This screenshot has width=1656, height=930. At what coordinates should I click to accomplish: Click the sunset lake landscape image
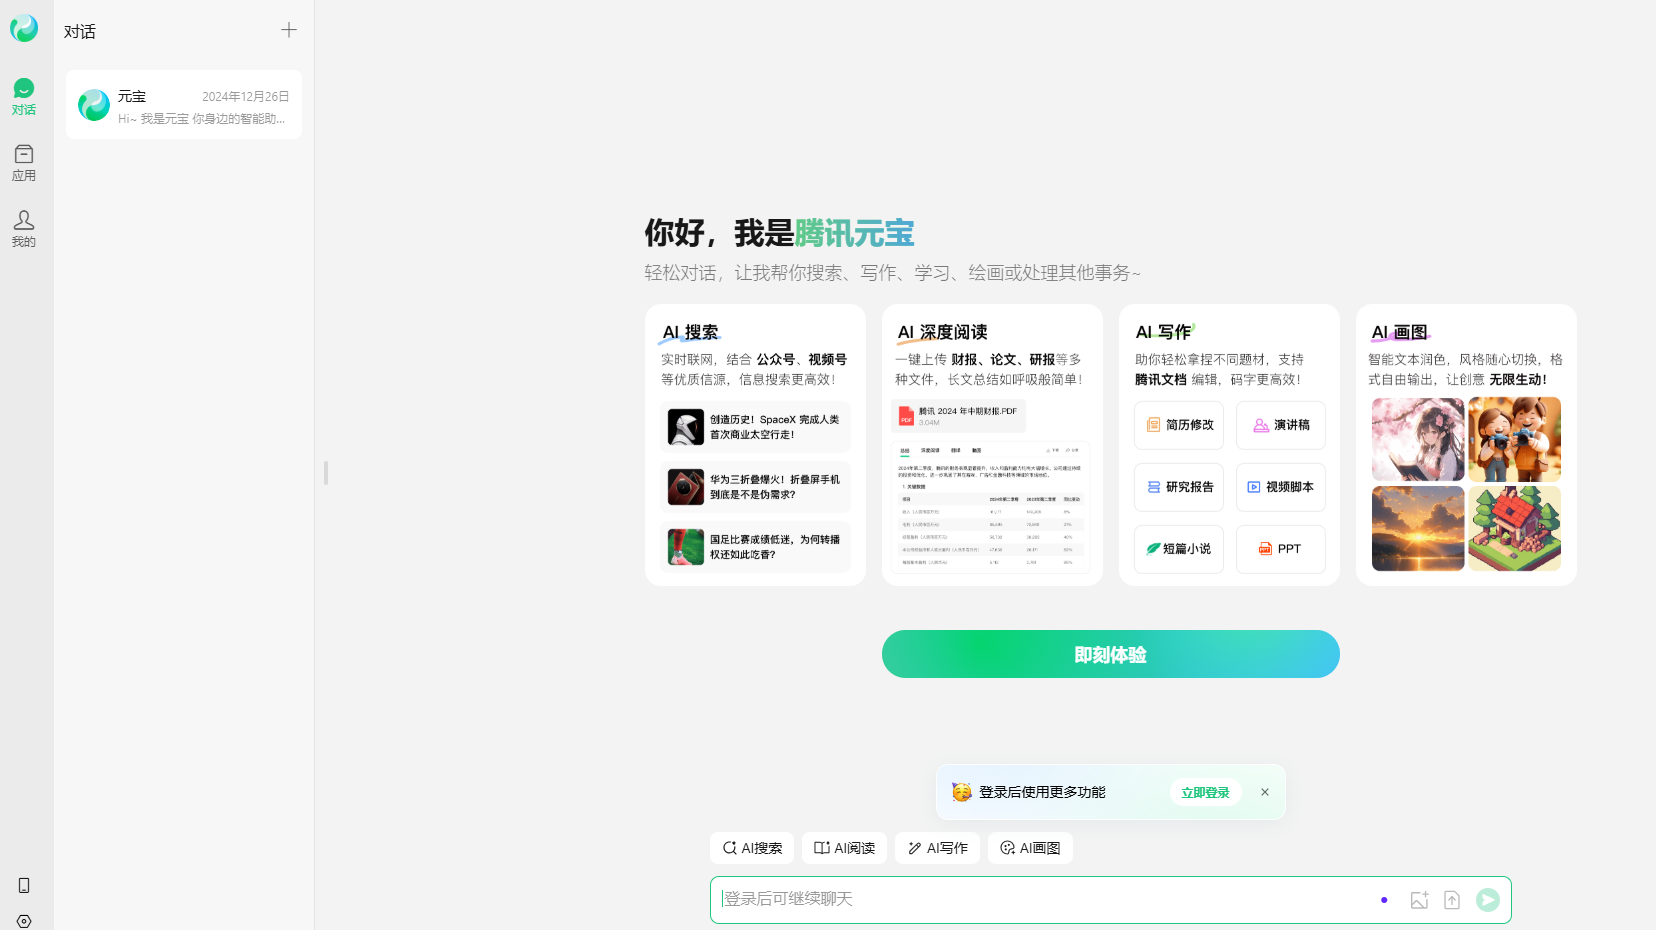click(x=1418, y=529)
